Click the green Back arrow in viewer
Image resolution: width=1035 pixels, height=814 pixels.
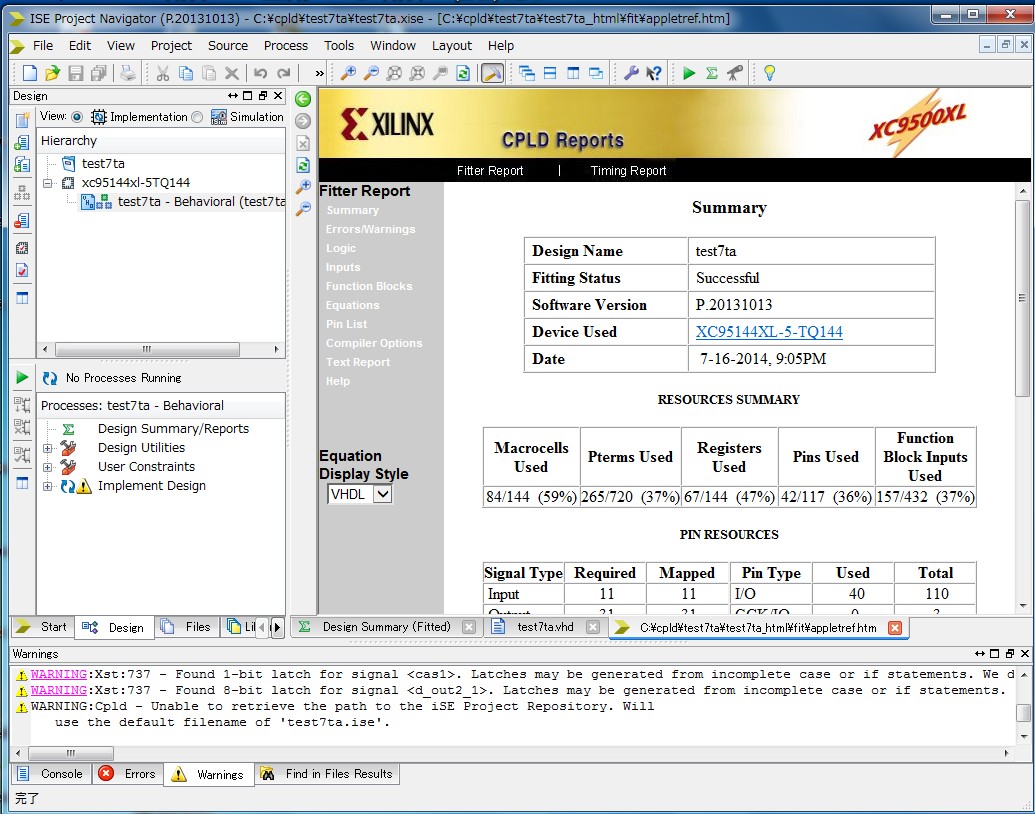pos(303,99)
